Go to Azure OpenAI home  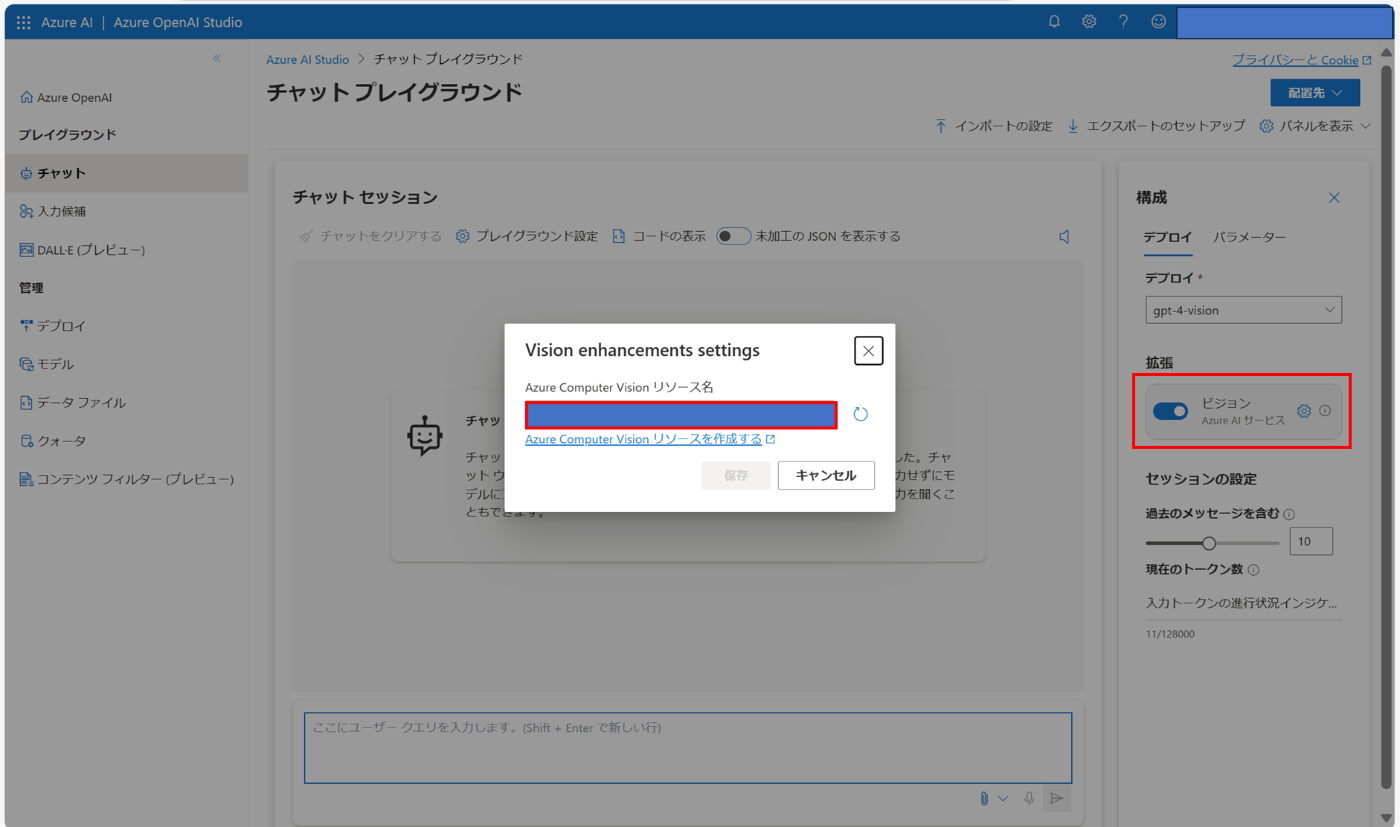(66, 97)
